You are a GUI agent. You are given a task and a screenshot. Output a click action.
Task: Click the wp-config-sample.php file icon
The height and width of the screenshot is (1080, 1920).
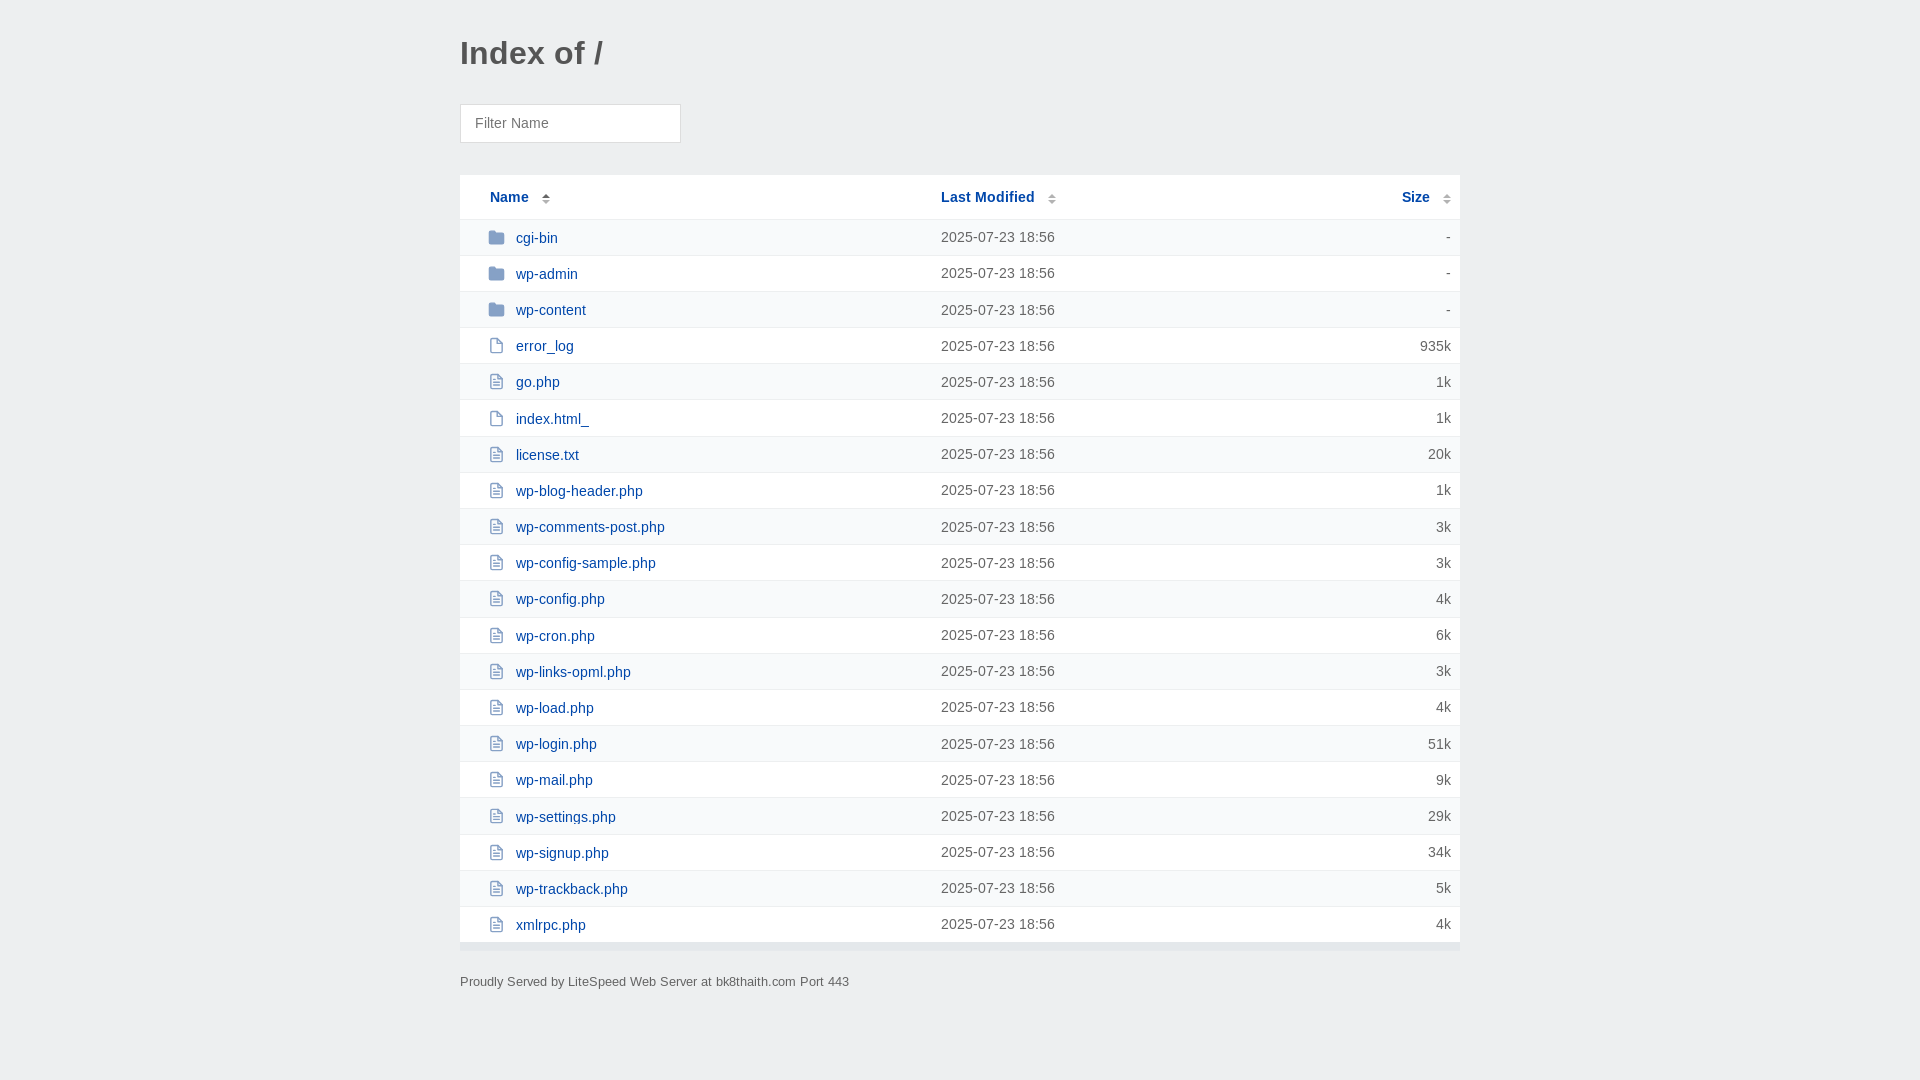(496, 563)
